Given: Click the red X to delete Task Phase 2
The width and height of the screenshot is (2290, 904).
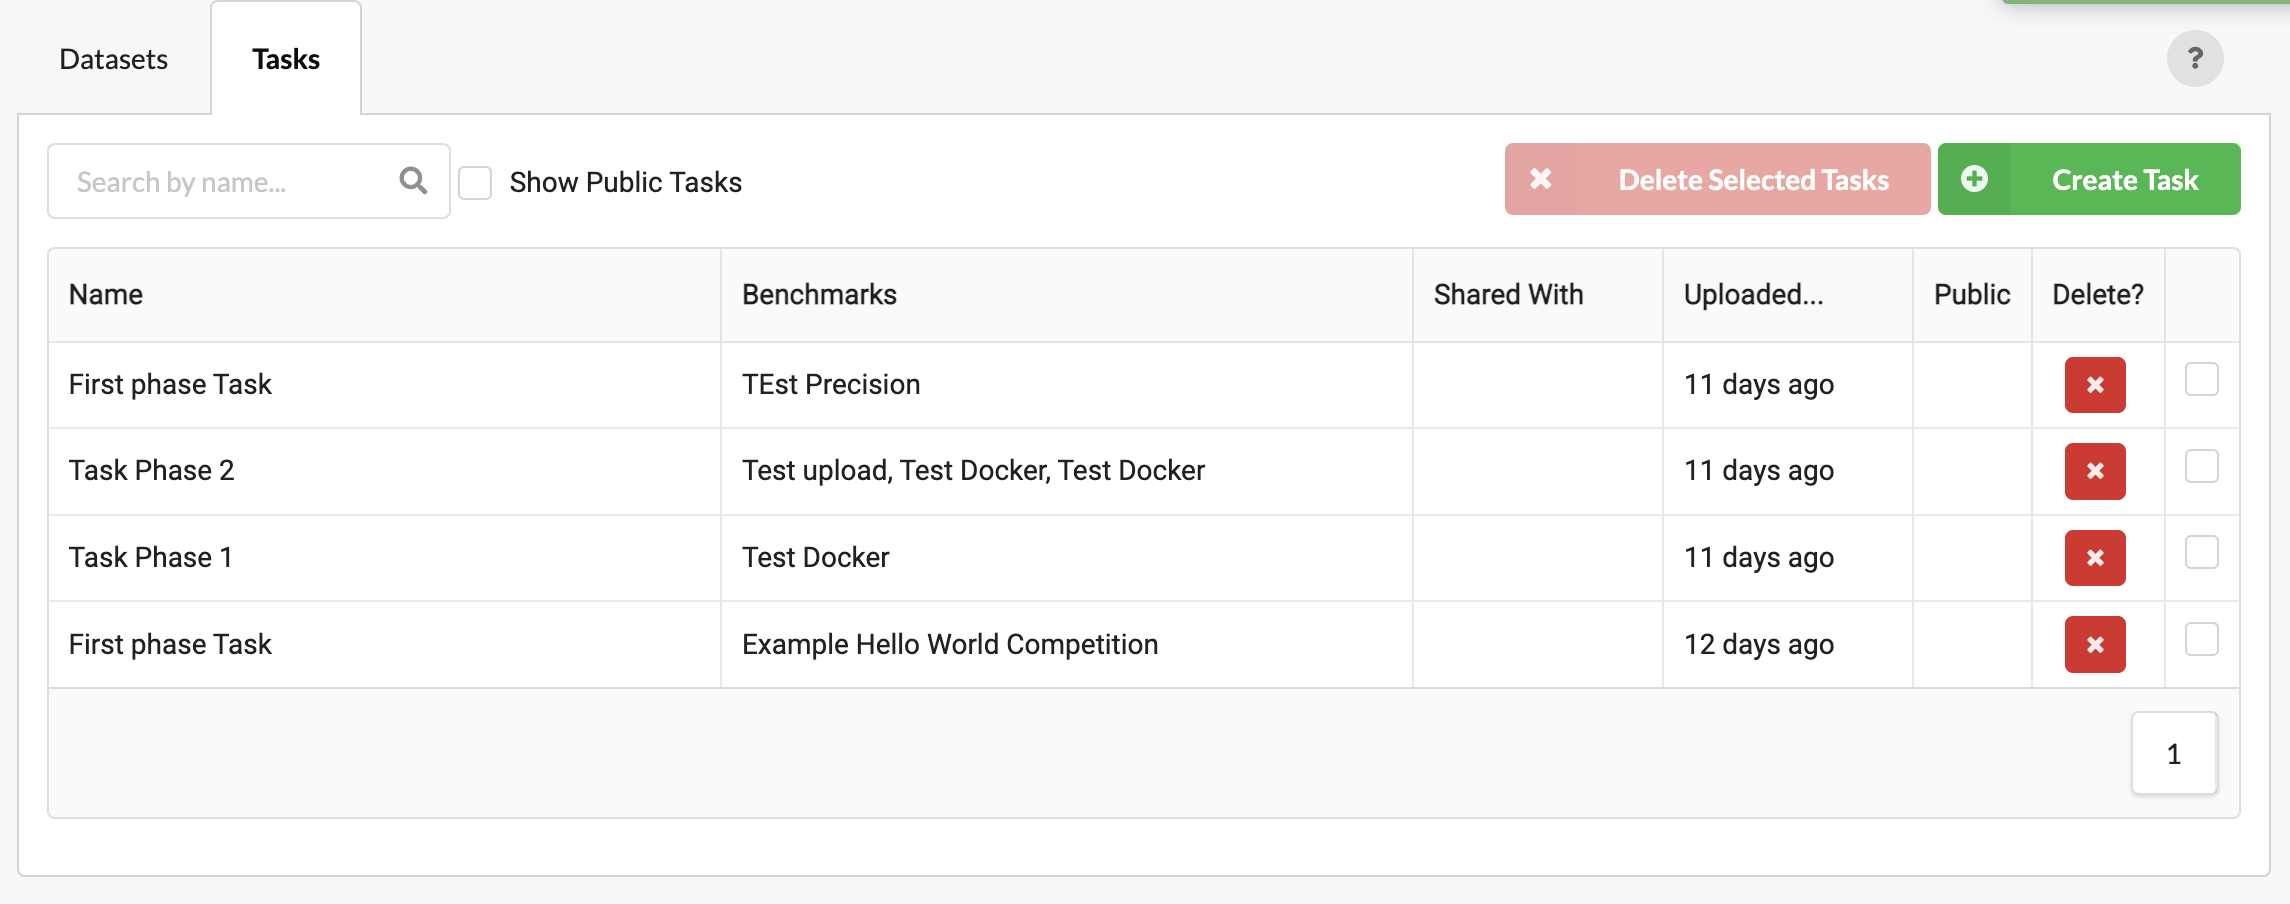Looking at the screenshot, I should click(x=2095, y=471).
